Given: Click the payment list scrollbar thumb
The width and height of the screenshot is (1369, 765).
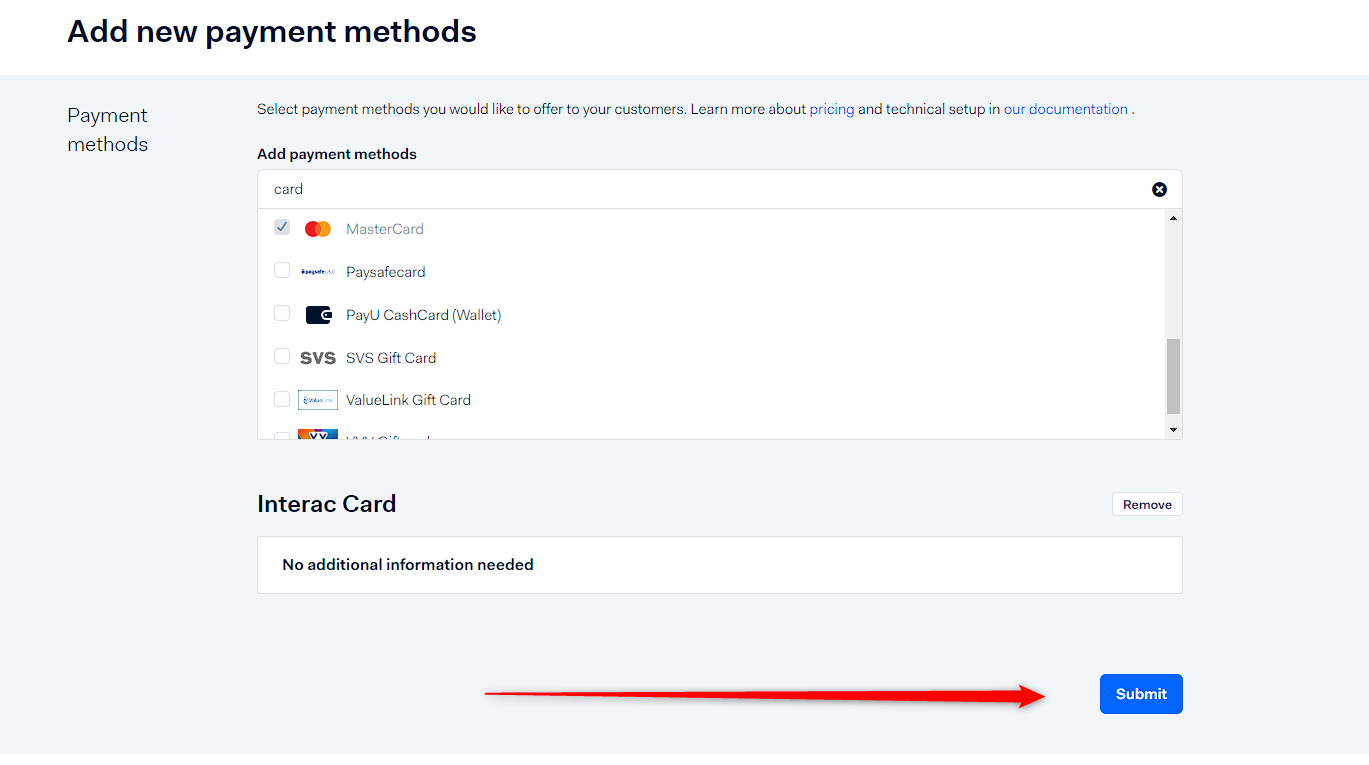Looking at the screenshot, I should [x=1173, y=375].
